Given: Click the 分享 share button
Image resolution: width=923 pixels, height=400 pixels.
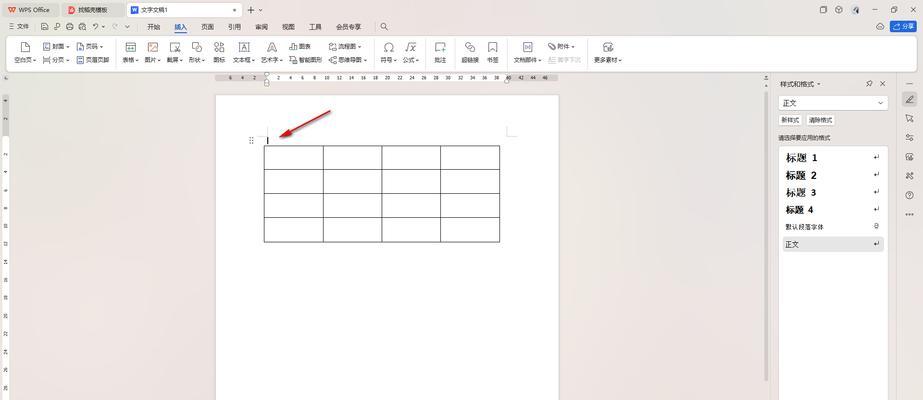Looking at the screenshot, I should click(903, 27).
